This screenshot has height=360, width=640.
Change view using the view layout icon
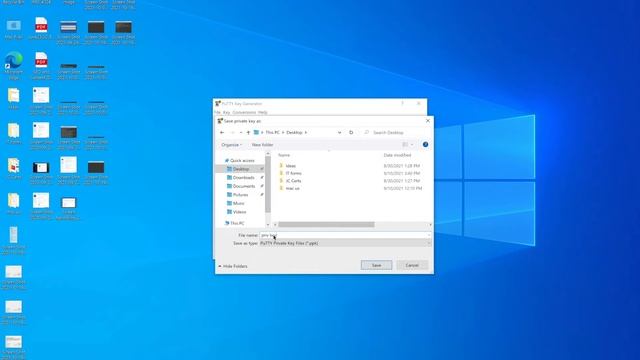point(405,144)
